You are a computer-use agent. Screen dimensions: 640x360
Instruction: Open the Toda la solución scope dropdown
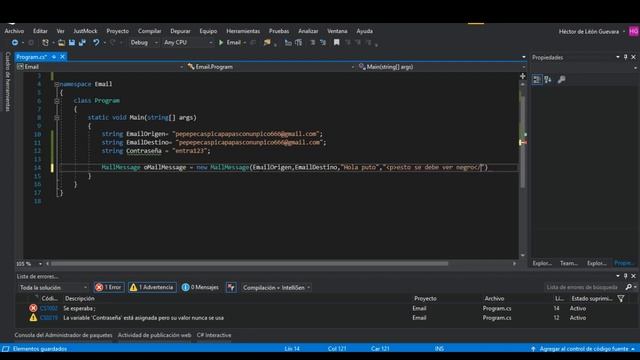(53, 287)
